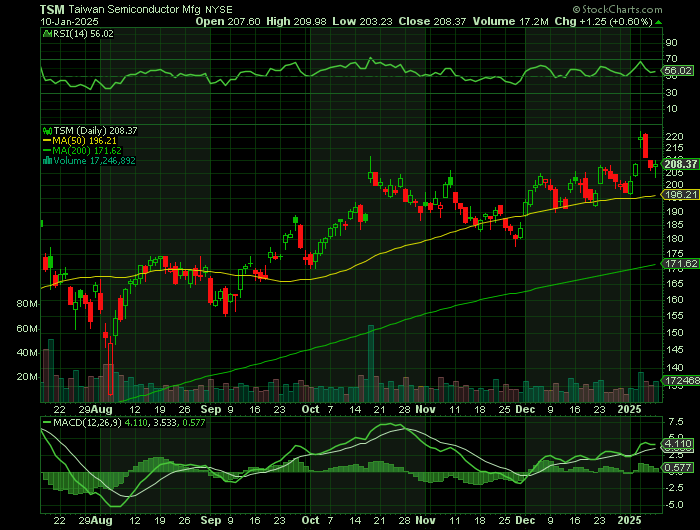
Task: Click 2025 on the bottom MACD date axis
Action: click(x=629, y=520)
